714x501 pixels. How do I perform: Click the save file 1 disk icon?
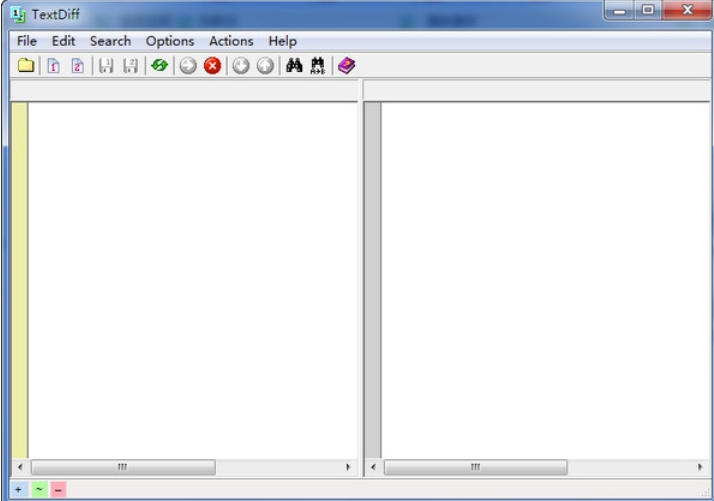coord(105,66)
